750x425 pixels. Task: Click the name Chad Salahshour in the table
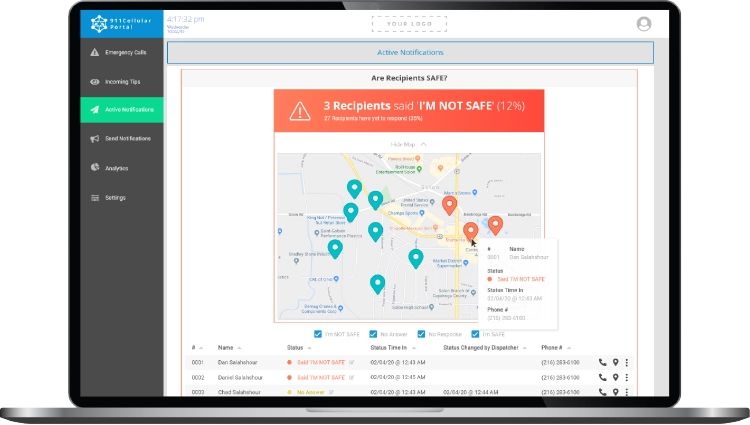coord(239,392)
